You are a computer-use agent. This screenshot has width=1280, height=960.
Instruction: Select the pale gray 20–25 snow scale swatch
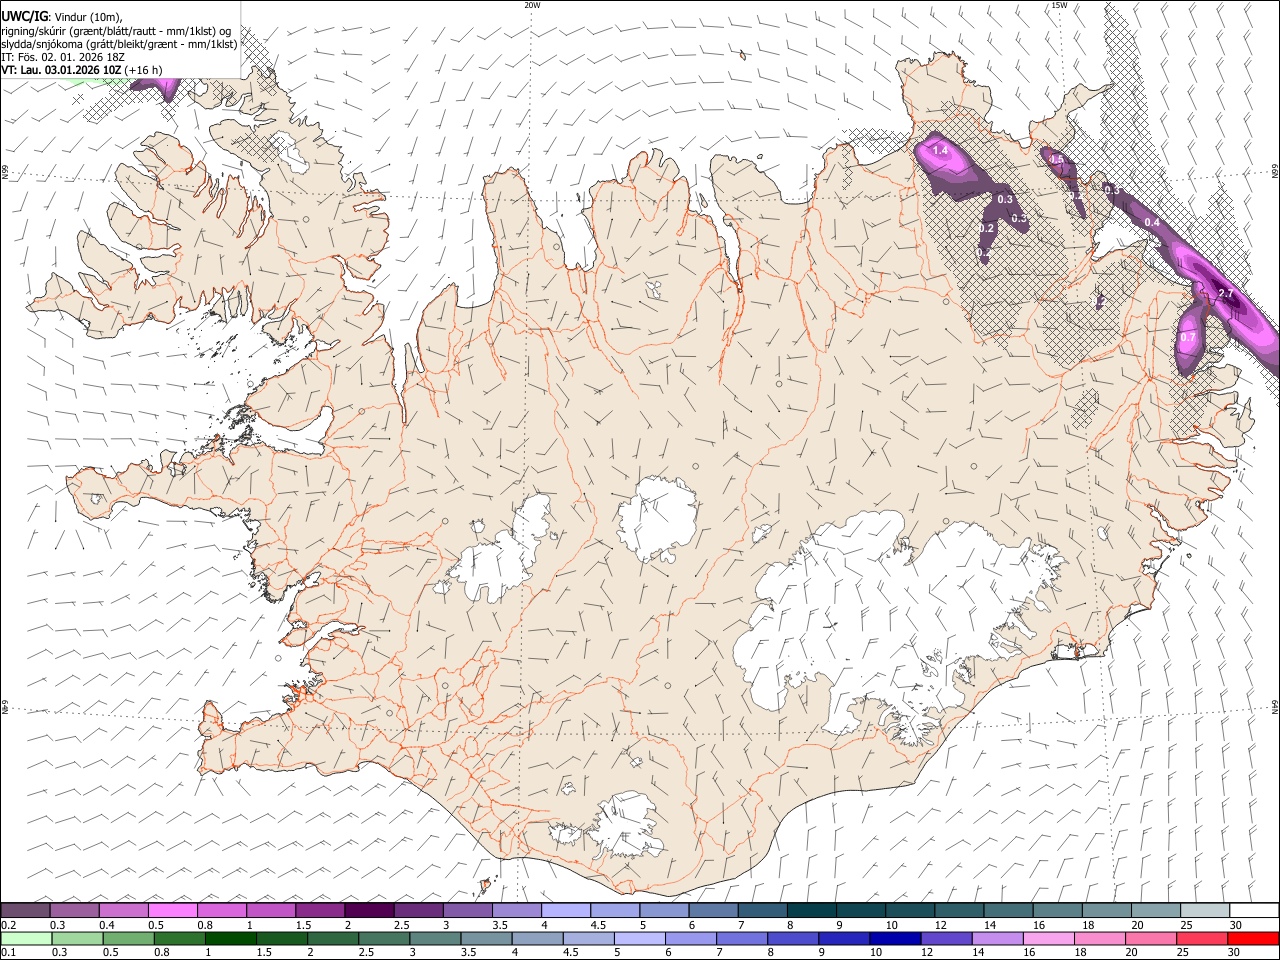[1154, 910]
